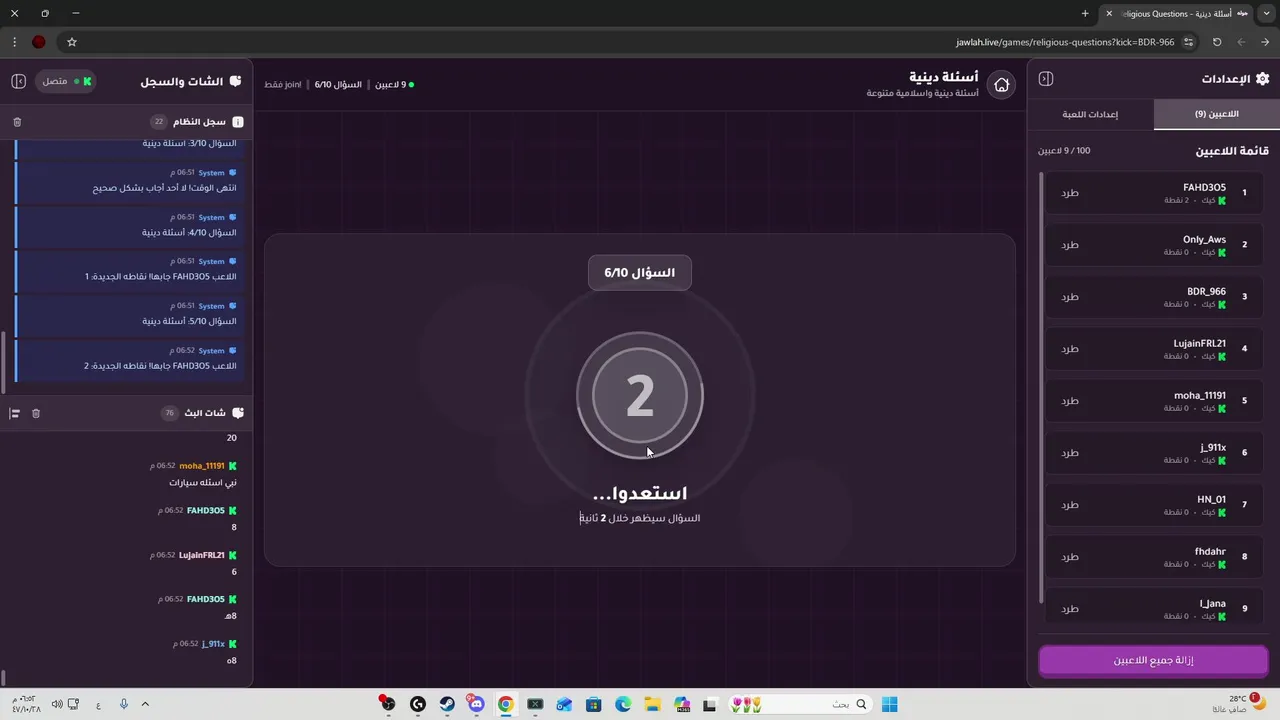Click the قائمة اللاعبين heading
Screen dimensions: 1280x720
pos(1232,151)
